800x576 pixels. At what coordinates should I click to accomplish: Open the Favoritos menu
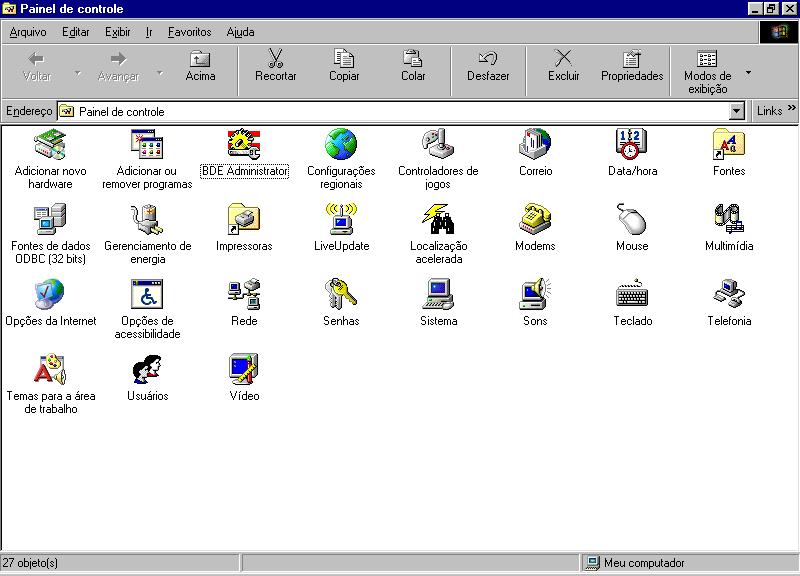[x=189, y=32]
